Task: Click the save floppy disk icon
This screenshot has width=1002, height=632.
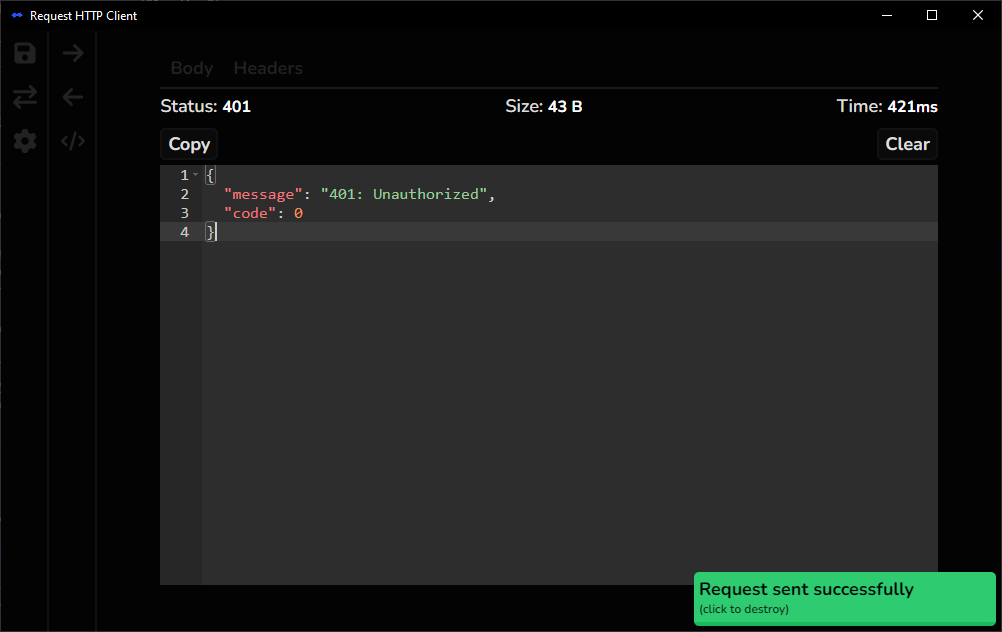Action: (25, 53)
